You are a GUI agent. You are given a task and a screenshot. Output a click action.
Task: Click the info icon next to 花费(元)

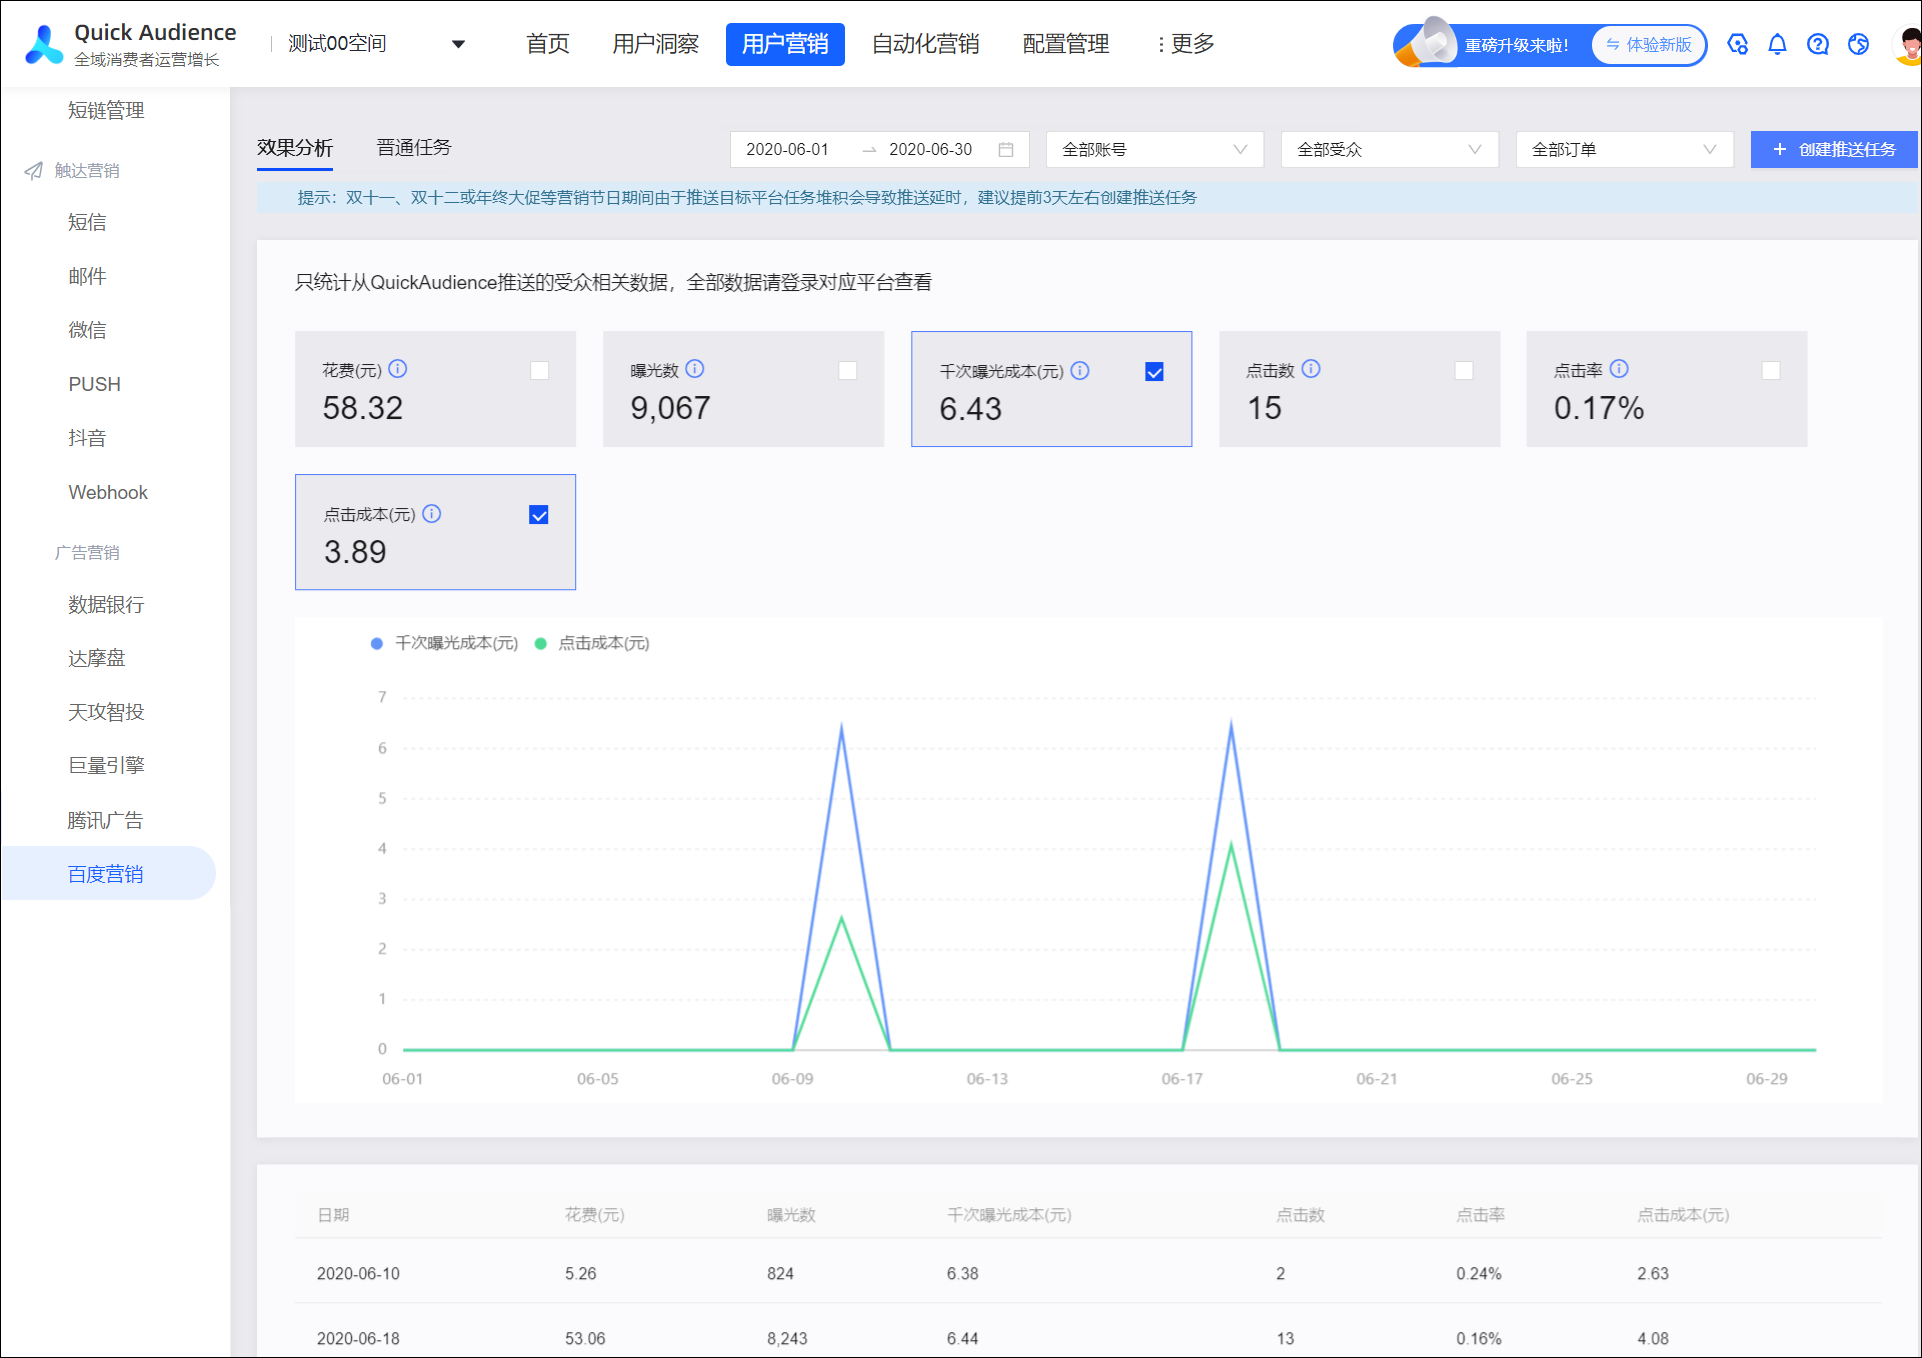click(x=398, y=369)
